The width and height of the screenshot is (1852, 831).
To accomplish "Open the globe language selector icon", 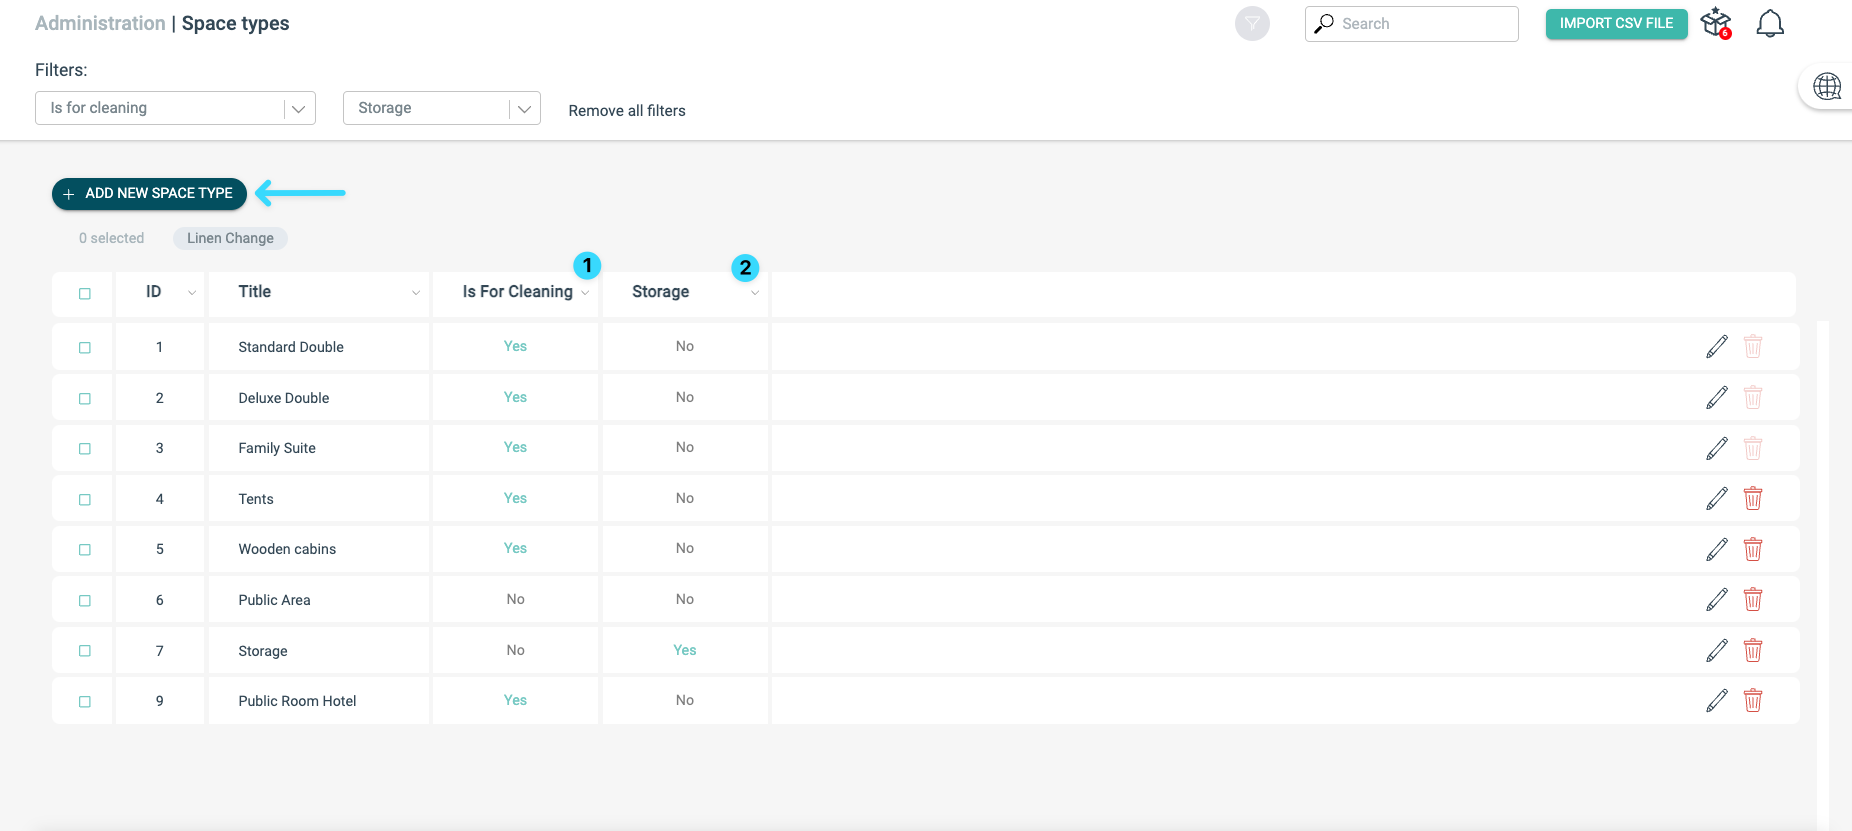I will click(1827, 87).
